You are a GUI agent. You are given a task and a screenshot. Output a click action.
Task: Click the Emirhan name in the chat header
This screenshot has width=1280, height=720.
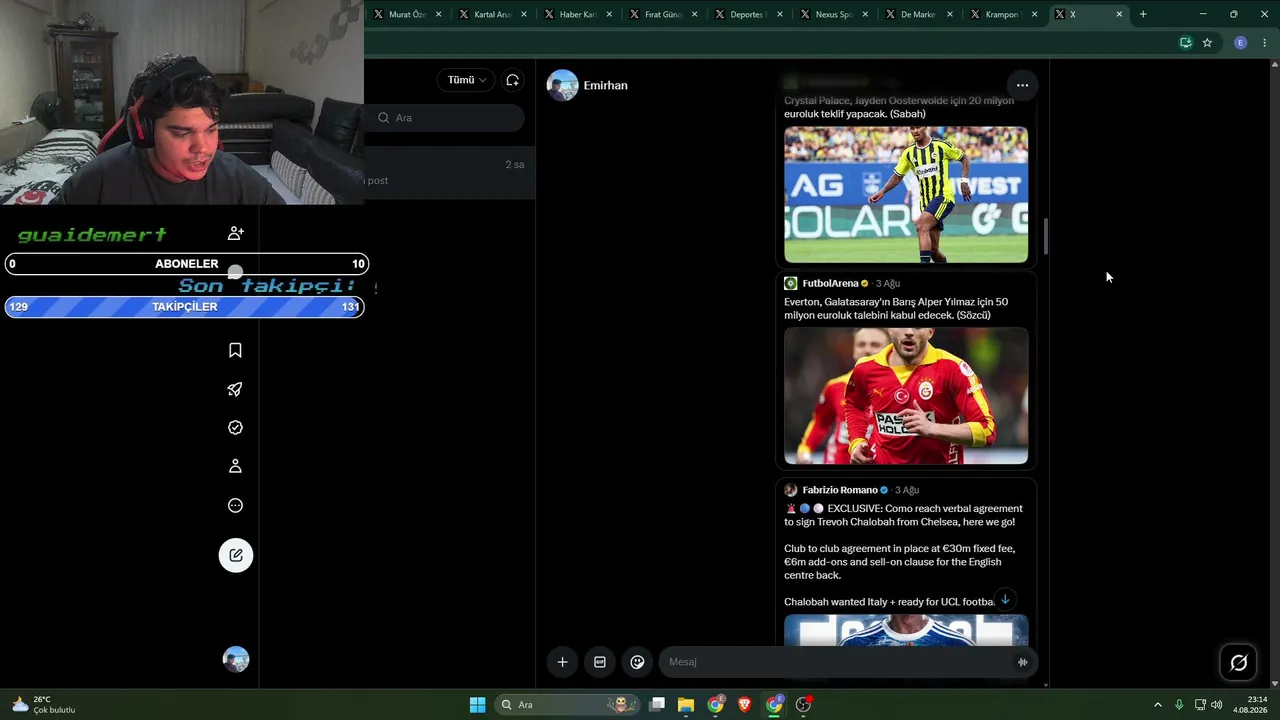pos(606,85)
